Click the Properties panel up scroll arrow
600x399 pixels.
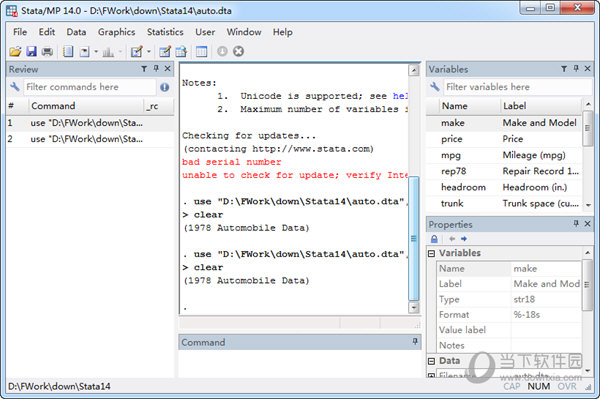point(588,252)
